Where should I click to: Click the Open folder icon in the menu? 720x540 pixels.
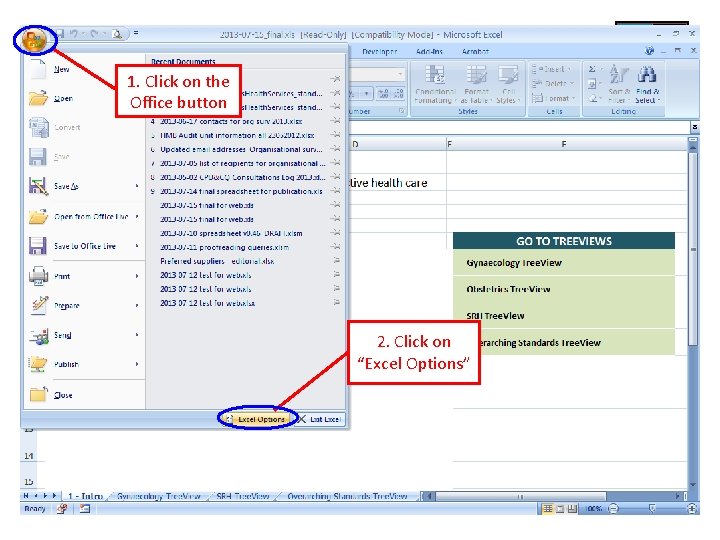tap(38, 98)
